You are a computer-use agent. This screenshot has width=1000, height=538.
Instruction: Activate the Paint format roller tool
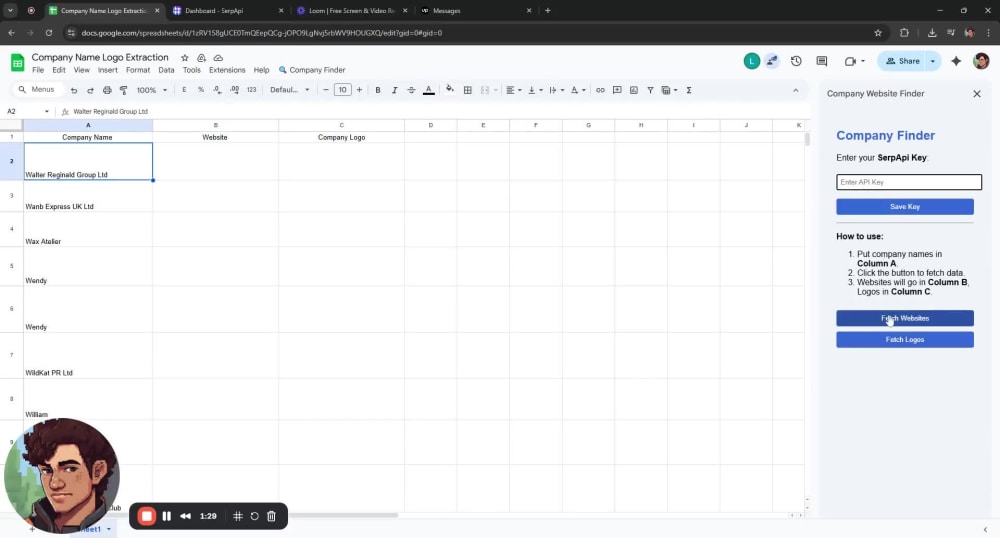pos(124,91)
